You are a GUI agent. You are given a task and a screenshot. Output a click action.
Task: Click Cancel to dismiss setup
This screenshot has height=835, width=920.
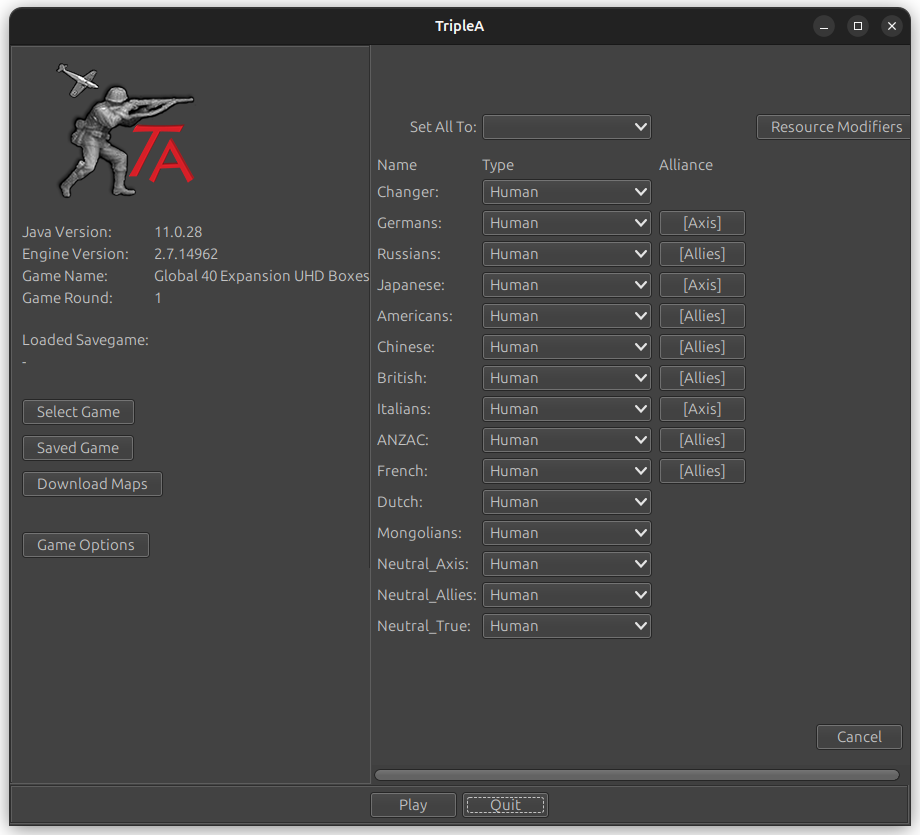pos(859,737)
